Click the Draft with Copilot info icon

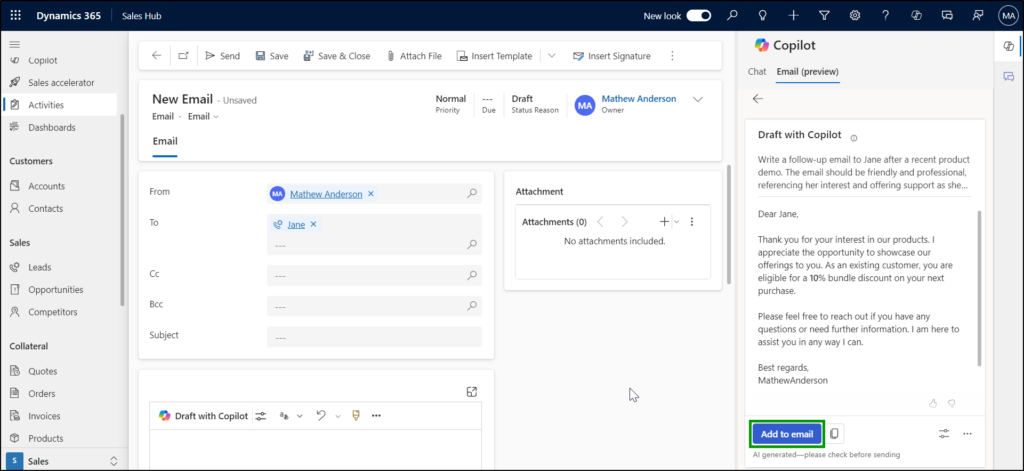(854, 138)
